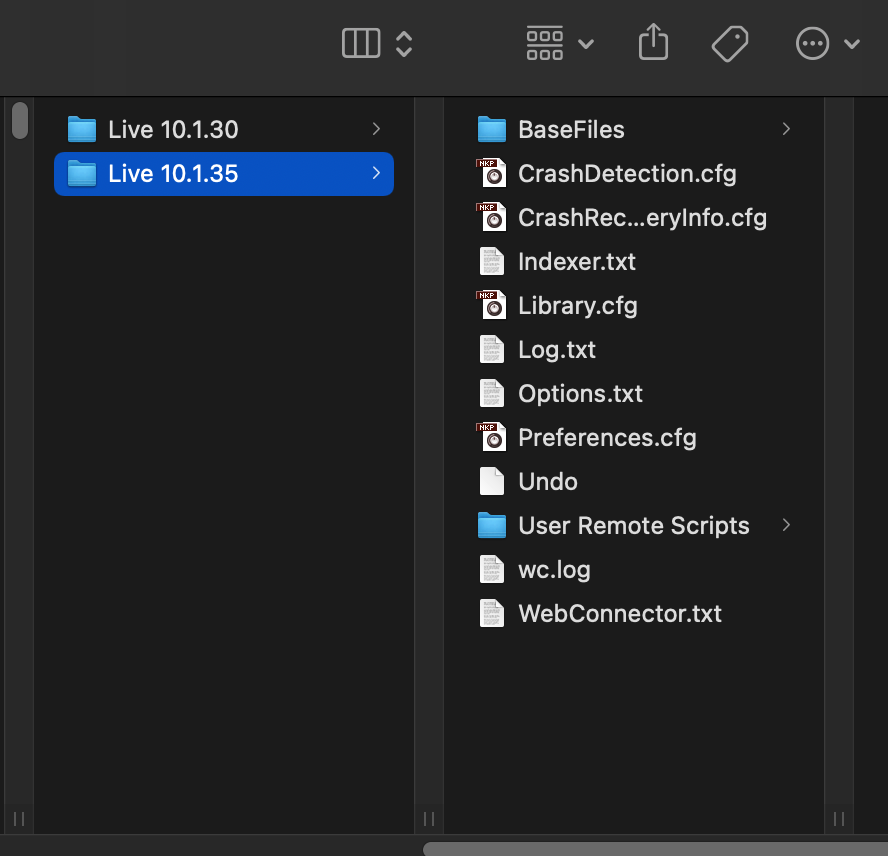
Task: Expand the Live 10.1.35 folder chevron
Action: (x=376, y=174)
